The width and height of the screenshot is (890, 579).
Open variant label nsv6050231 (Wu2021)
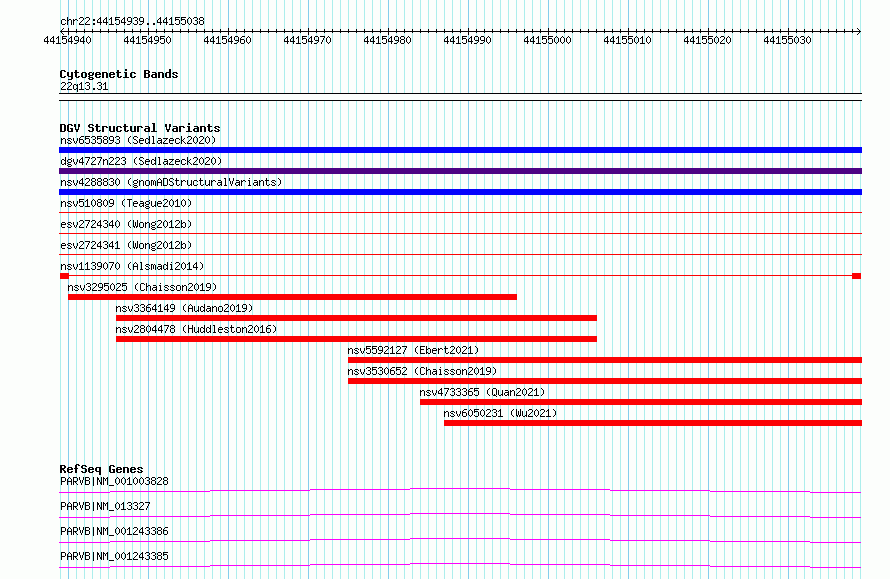point(500,413)
